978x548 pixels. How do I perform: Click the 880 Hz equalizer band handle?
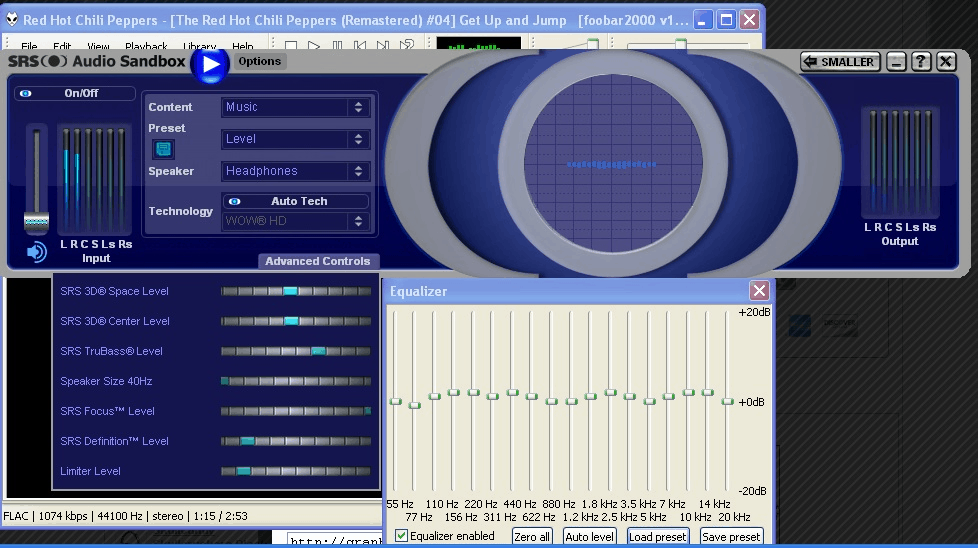(551, 401)
